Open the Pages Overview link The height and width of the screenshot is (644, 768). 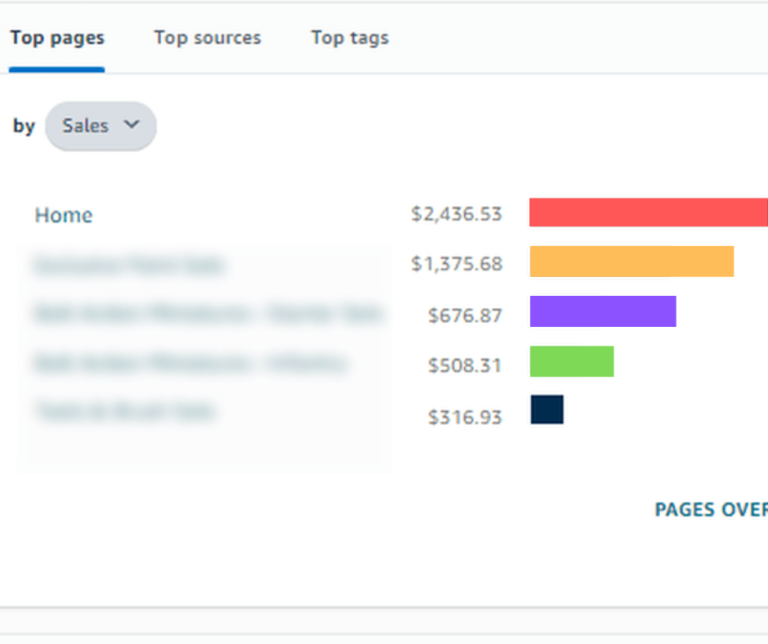tap(710, 510)
